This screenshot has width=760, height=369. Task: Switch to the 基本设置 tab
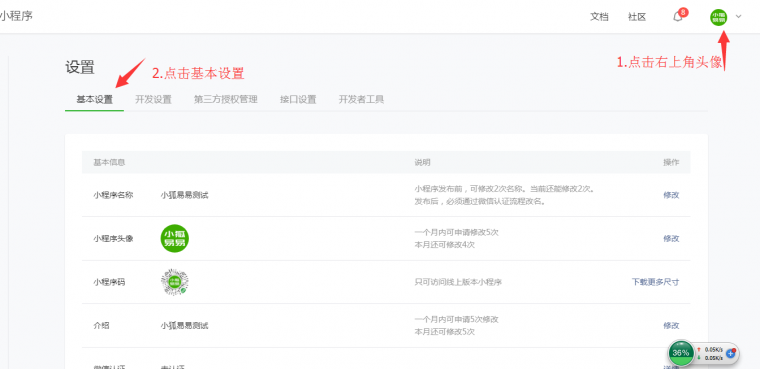pos(95,99)
